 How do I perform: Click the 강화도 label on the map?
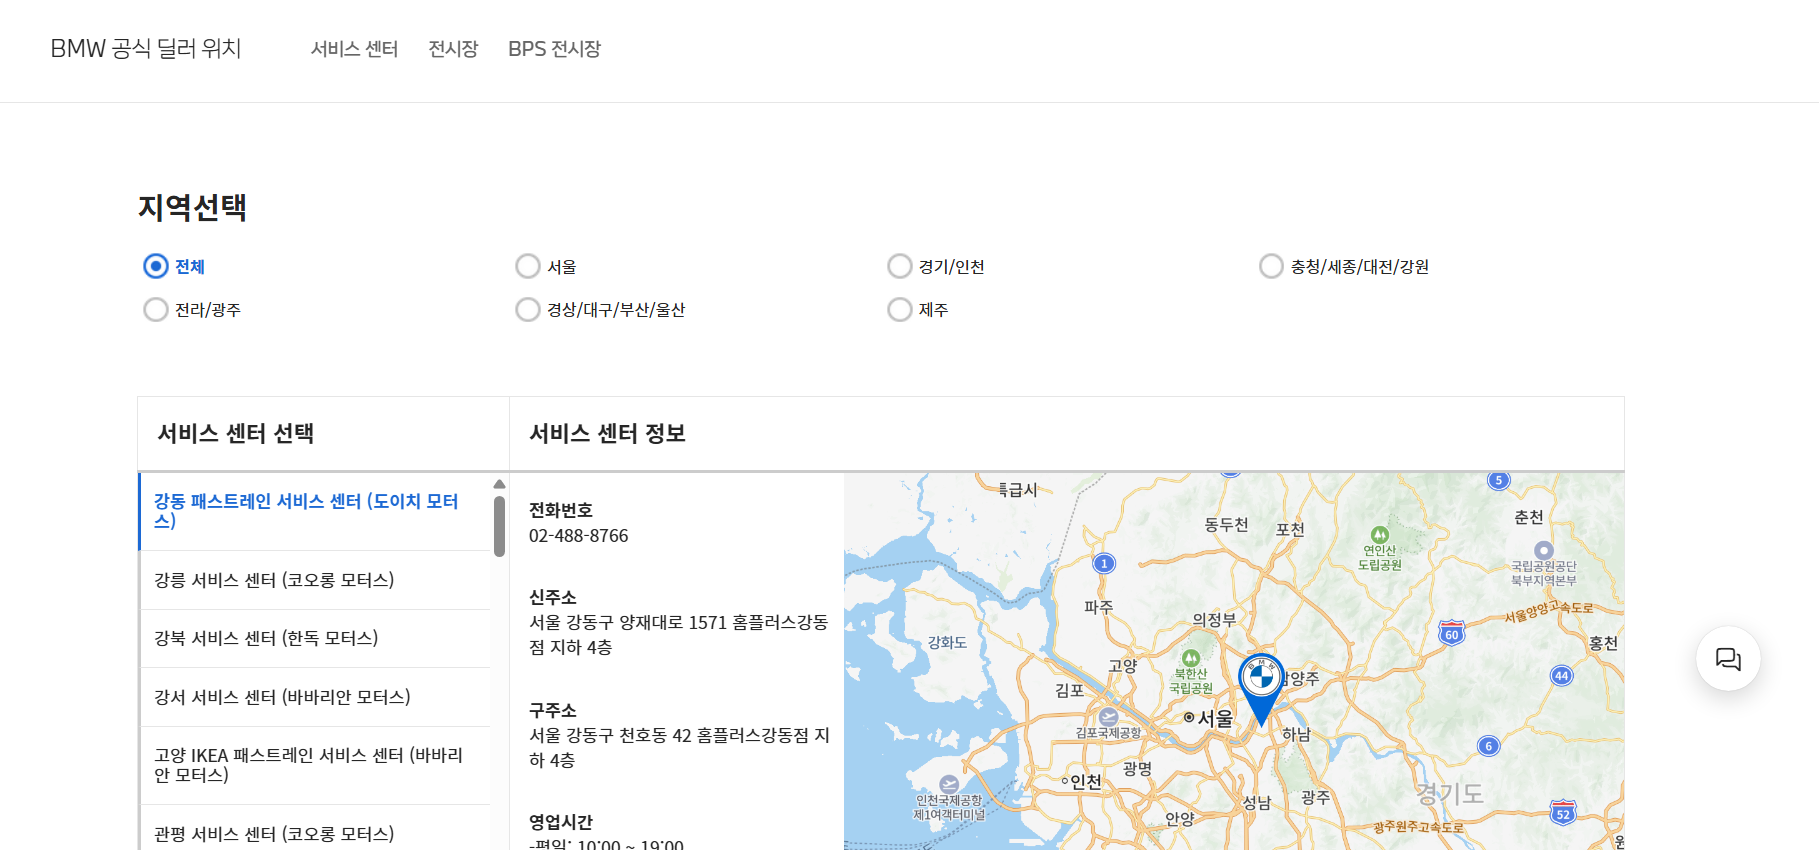[x=947, y=643]
